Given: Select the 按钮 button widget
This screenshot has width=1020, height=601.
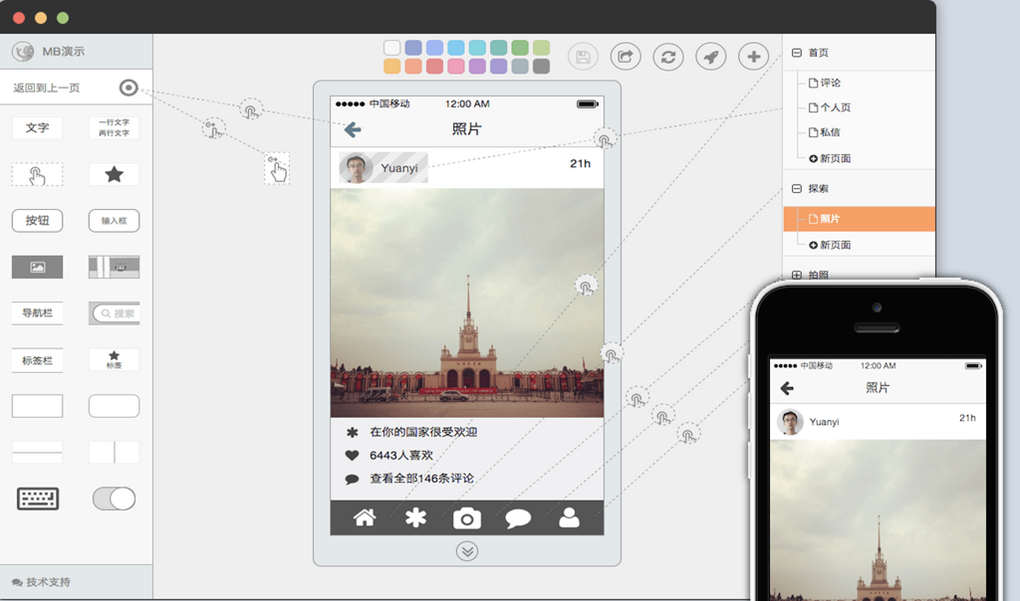Looking at the screenshot, I should [37, 220].
